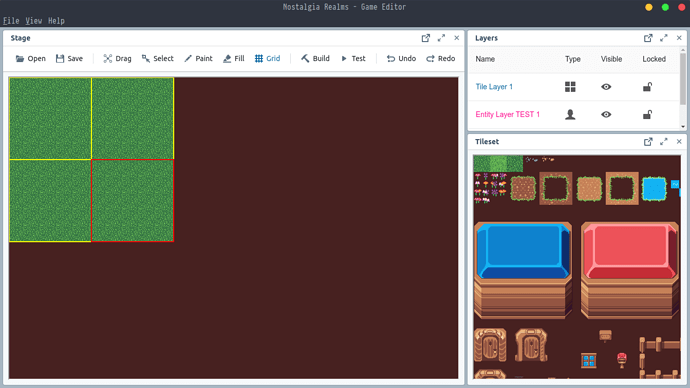Select the Paint tool in the Stage toolbar

point(198,59)
